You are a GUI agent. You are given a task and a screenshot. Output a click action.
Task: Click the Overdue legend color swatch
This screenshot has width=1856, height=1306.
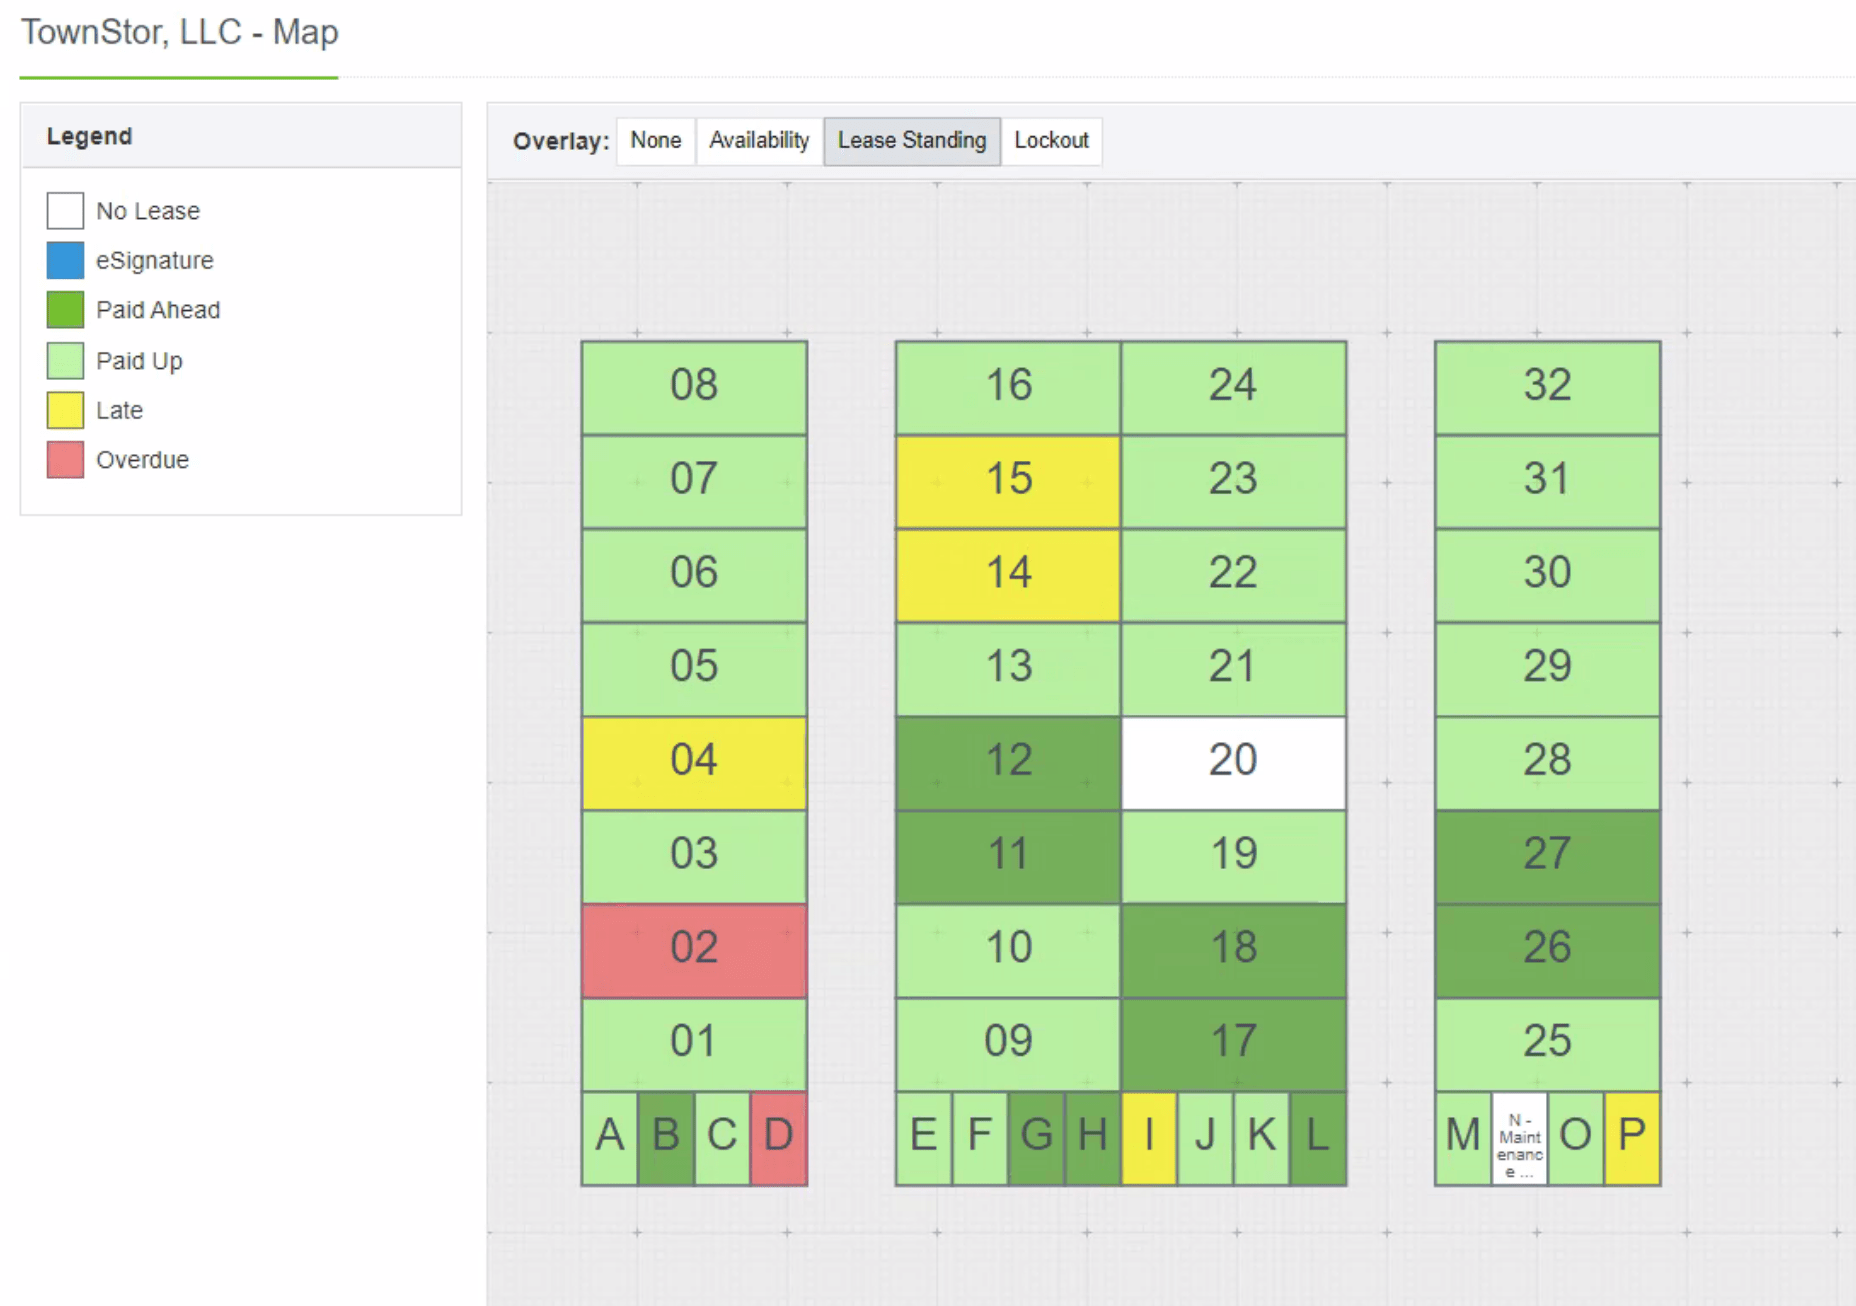coord(64,459)
